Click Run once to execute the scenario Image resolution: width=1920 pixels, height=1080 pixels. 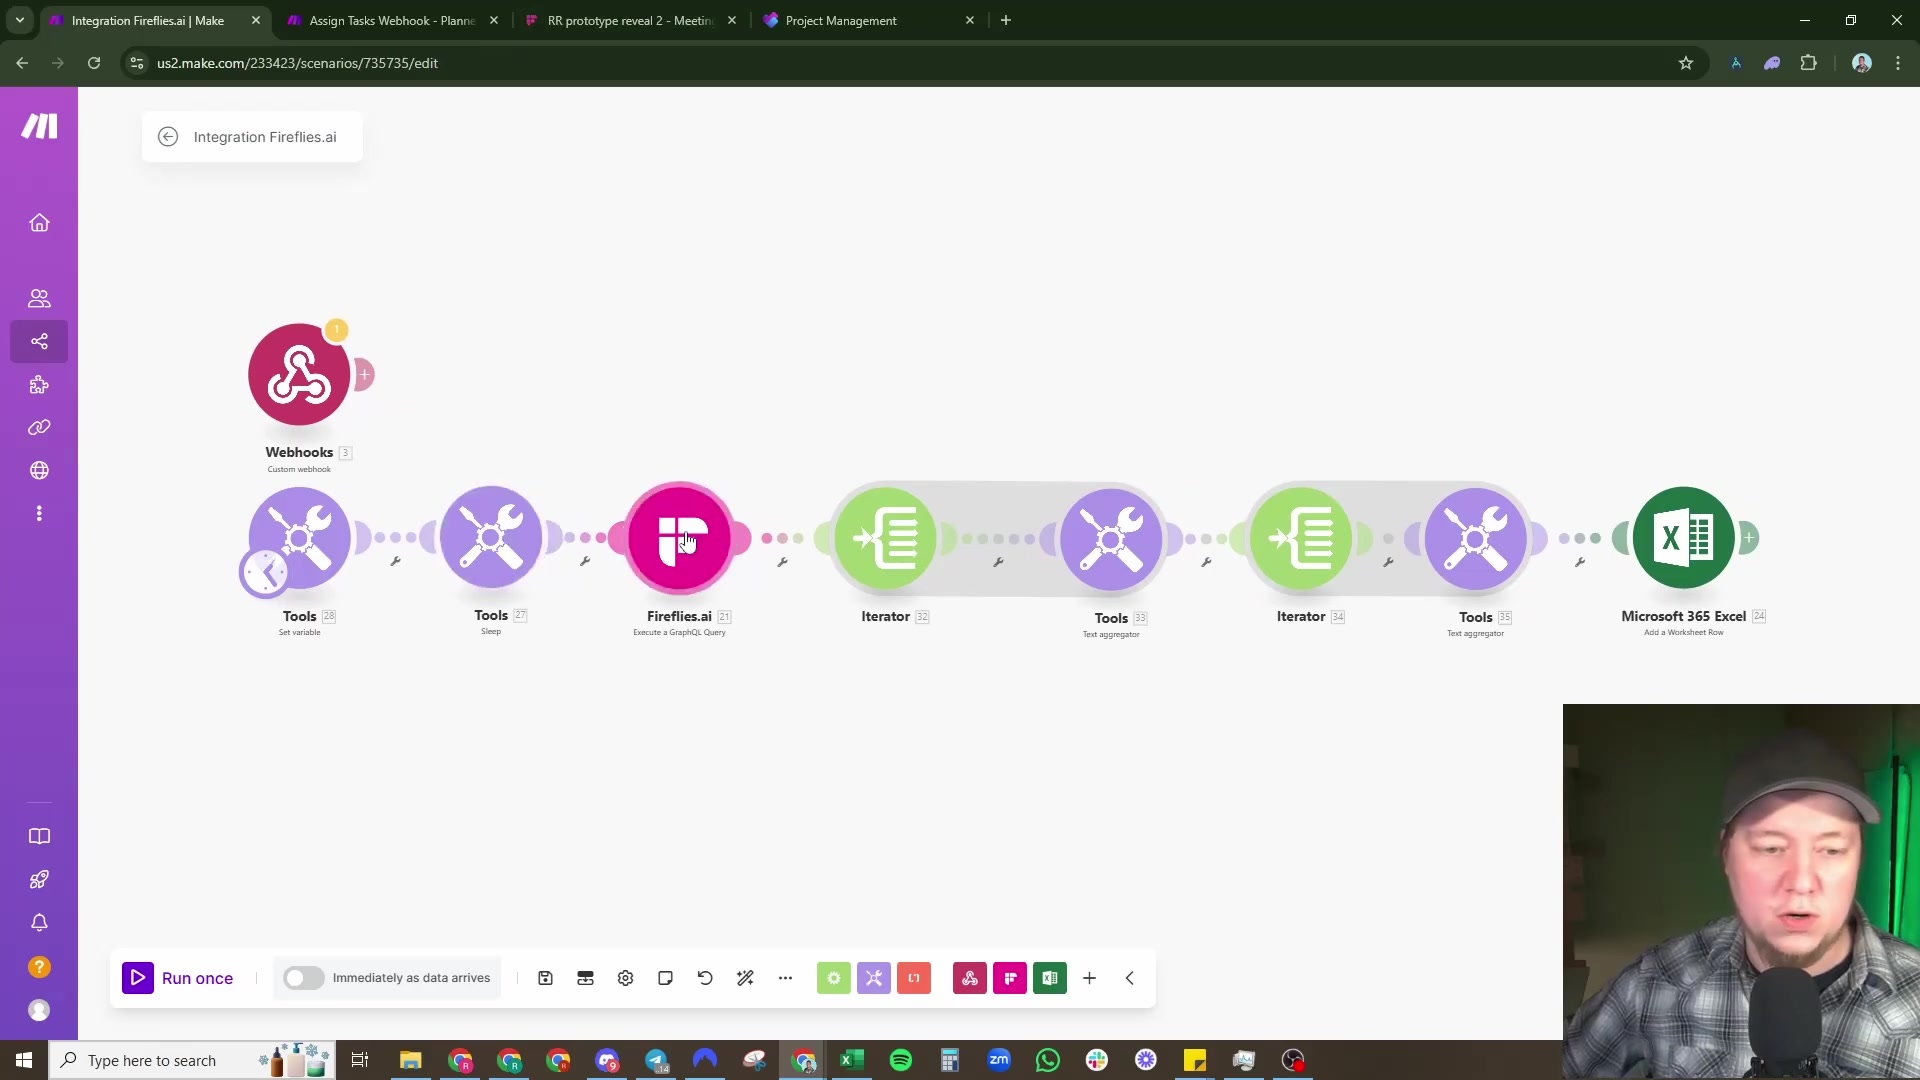tap(178, 978)
